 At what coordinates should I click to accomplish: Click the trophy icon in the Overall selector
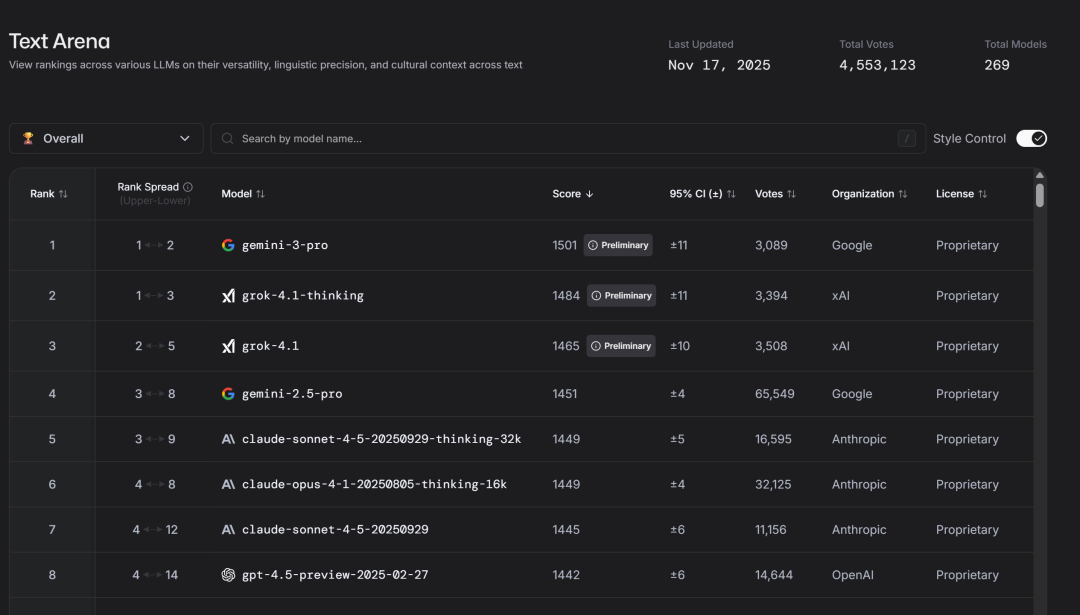pos(28,138)
